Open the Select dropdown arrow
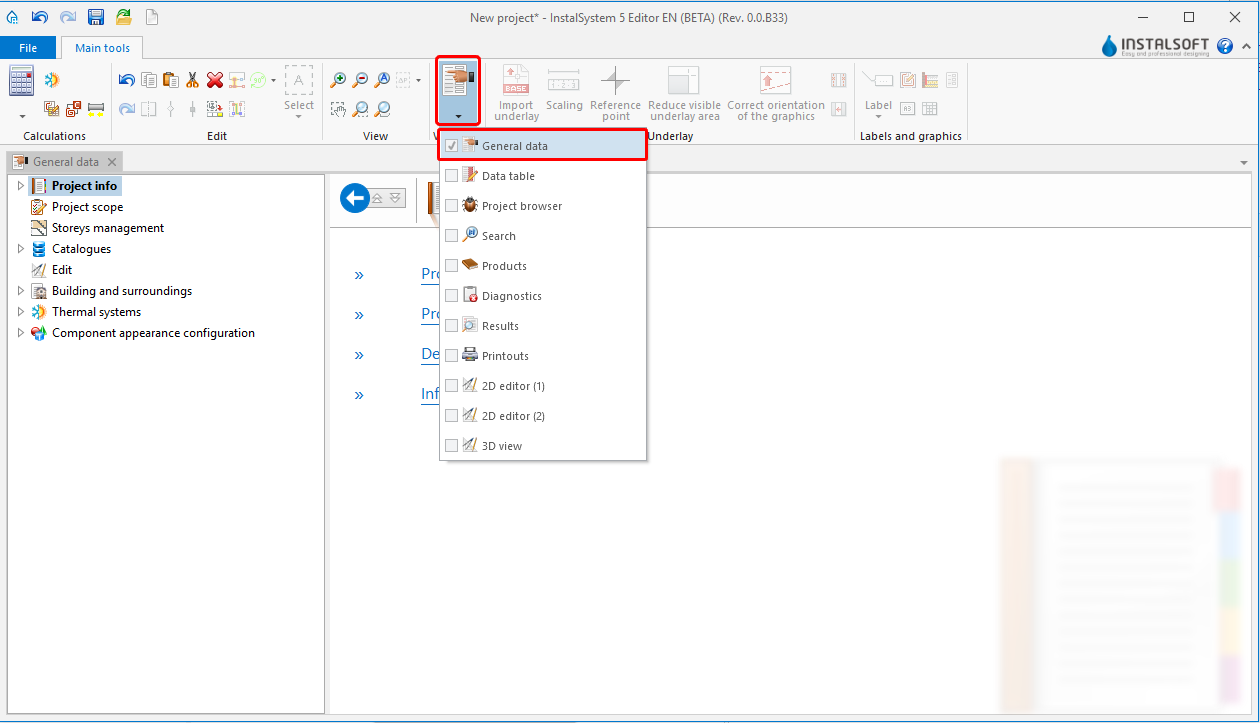Screen dimensions: 1260x723 (298, 117)
